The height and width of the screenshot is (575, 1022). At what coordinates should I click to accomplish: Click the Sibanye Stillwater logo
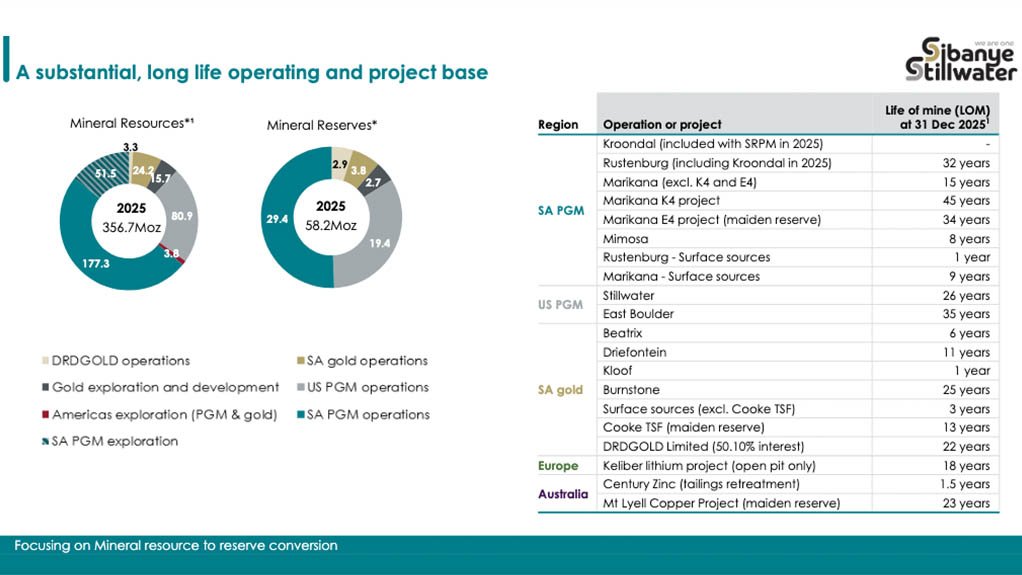click(958, 58)
